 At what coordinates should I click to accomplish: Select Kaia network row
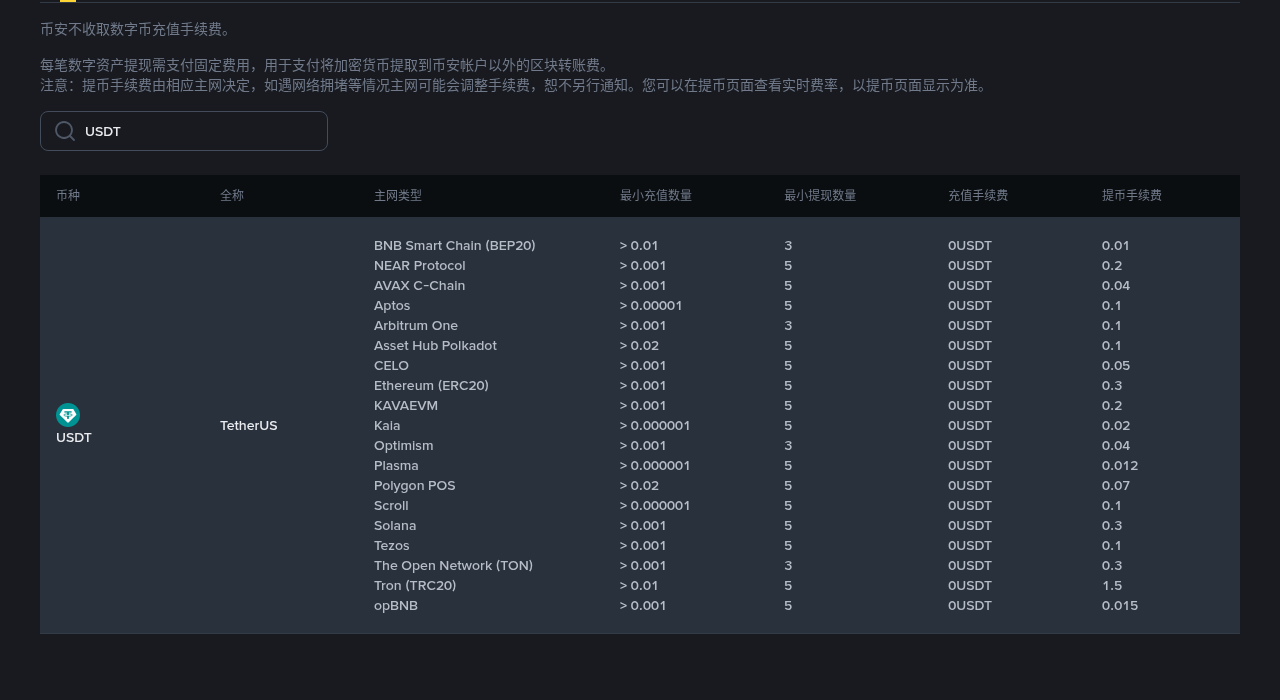point(387,426)
